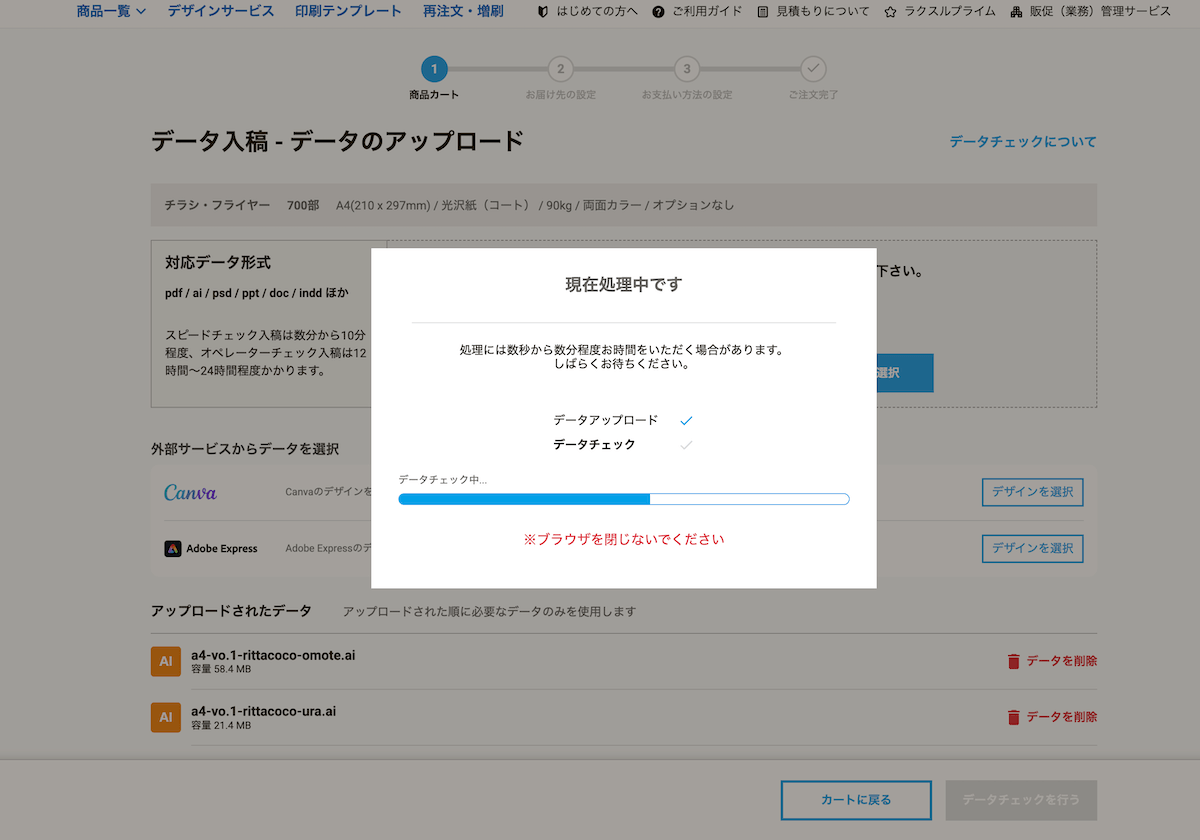Open the 見積もりについて link
Screen dimensions: 1200x840
(823, 12)
